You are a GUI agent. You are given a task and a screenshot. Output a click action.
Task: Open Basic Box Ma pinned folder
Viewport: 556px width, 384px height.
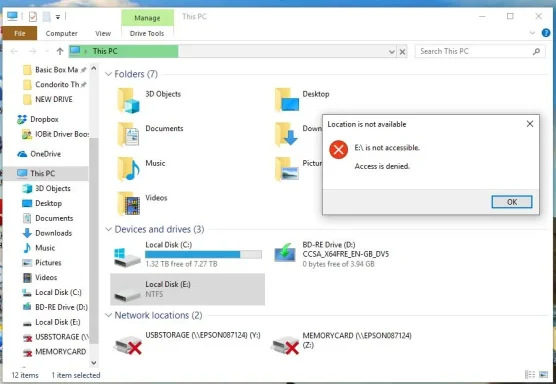tap(54, 70)
